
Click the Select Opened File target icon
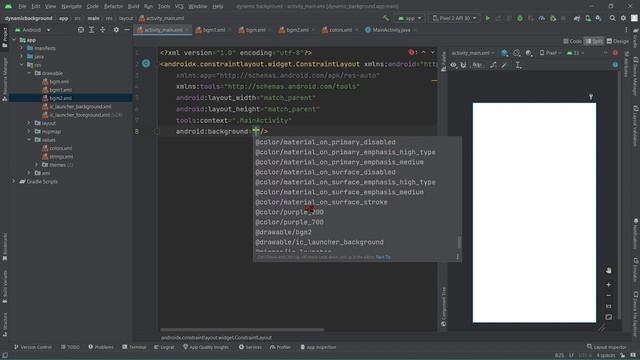click(x=81, y=30)
